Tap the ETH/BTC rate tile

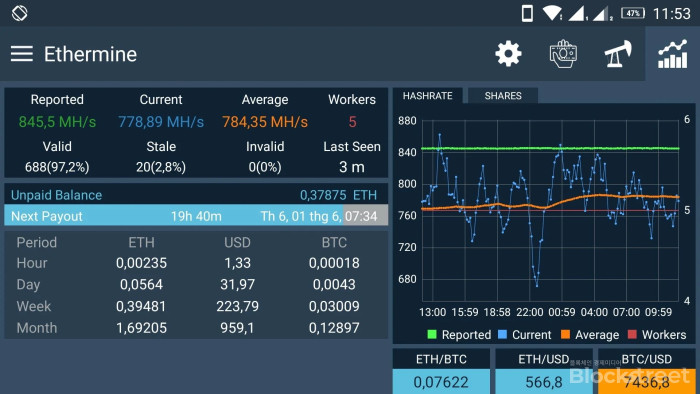[x=441, y=371]
